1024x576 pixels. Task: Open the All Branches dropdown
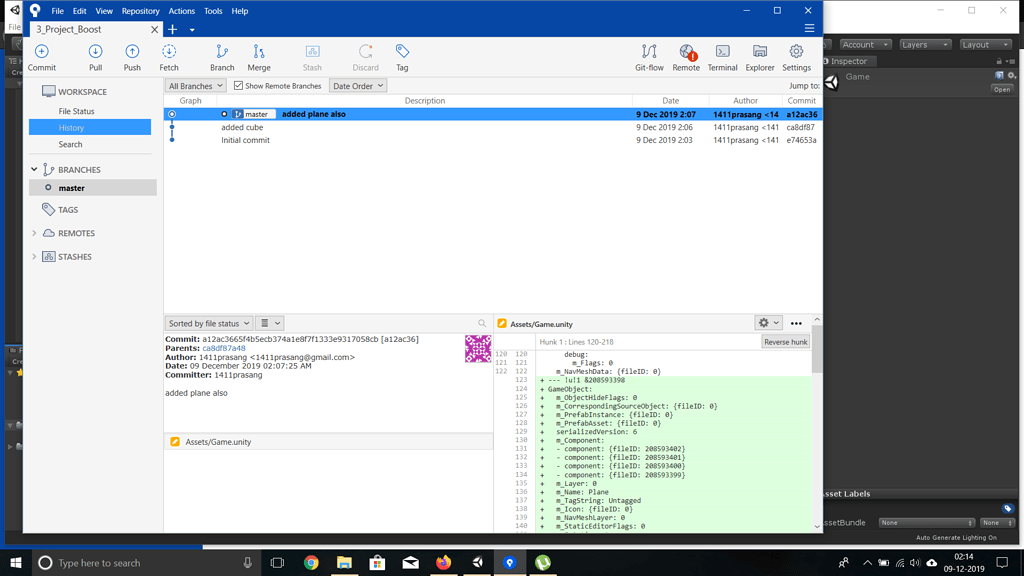pyautogui.click(x=195, y=86)
